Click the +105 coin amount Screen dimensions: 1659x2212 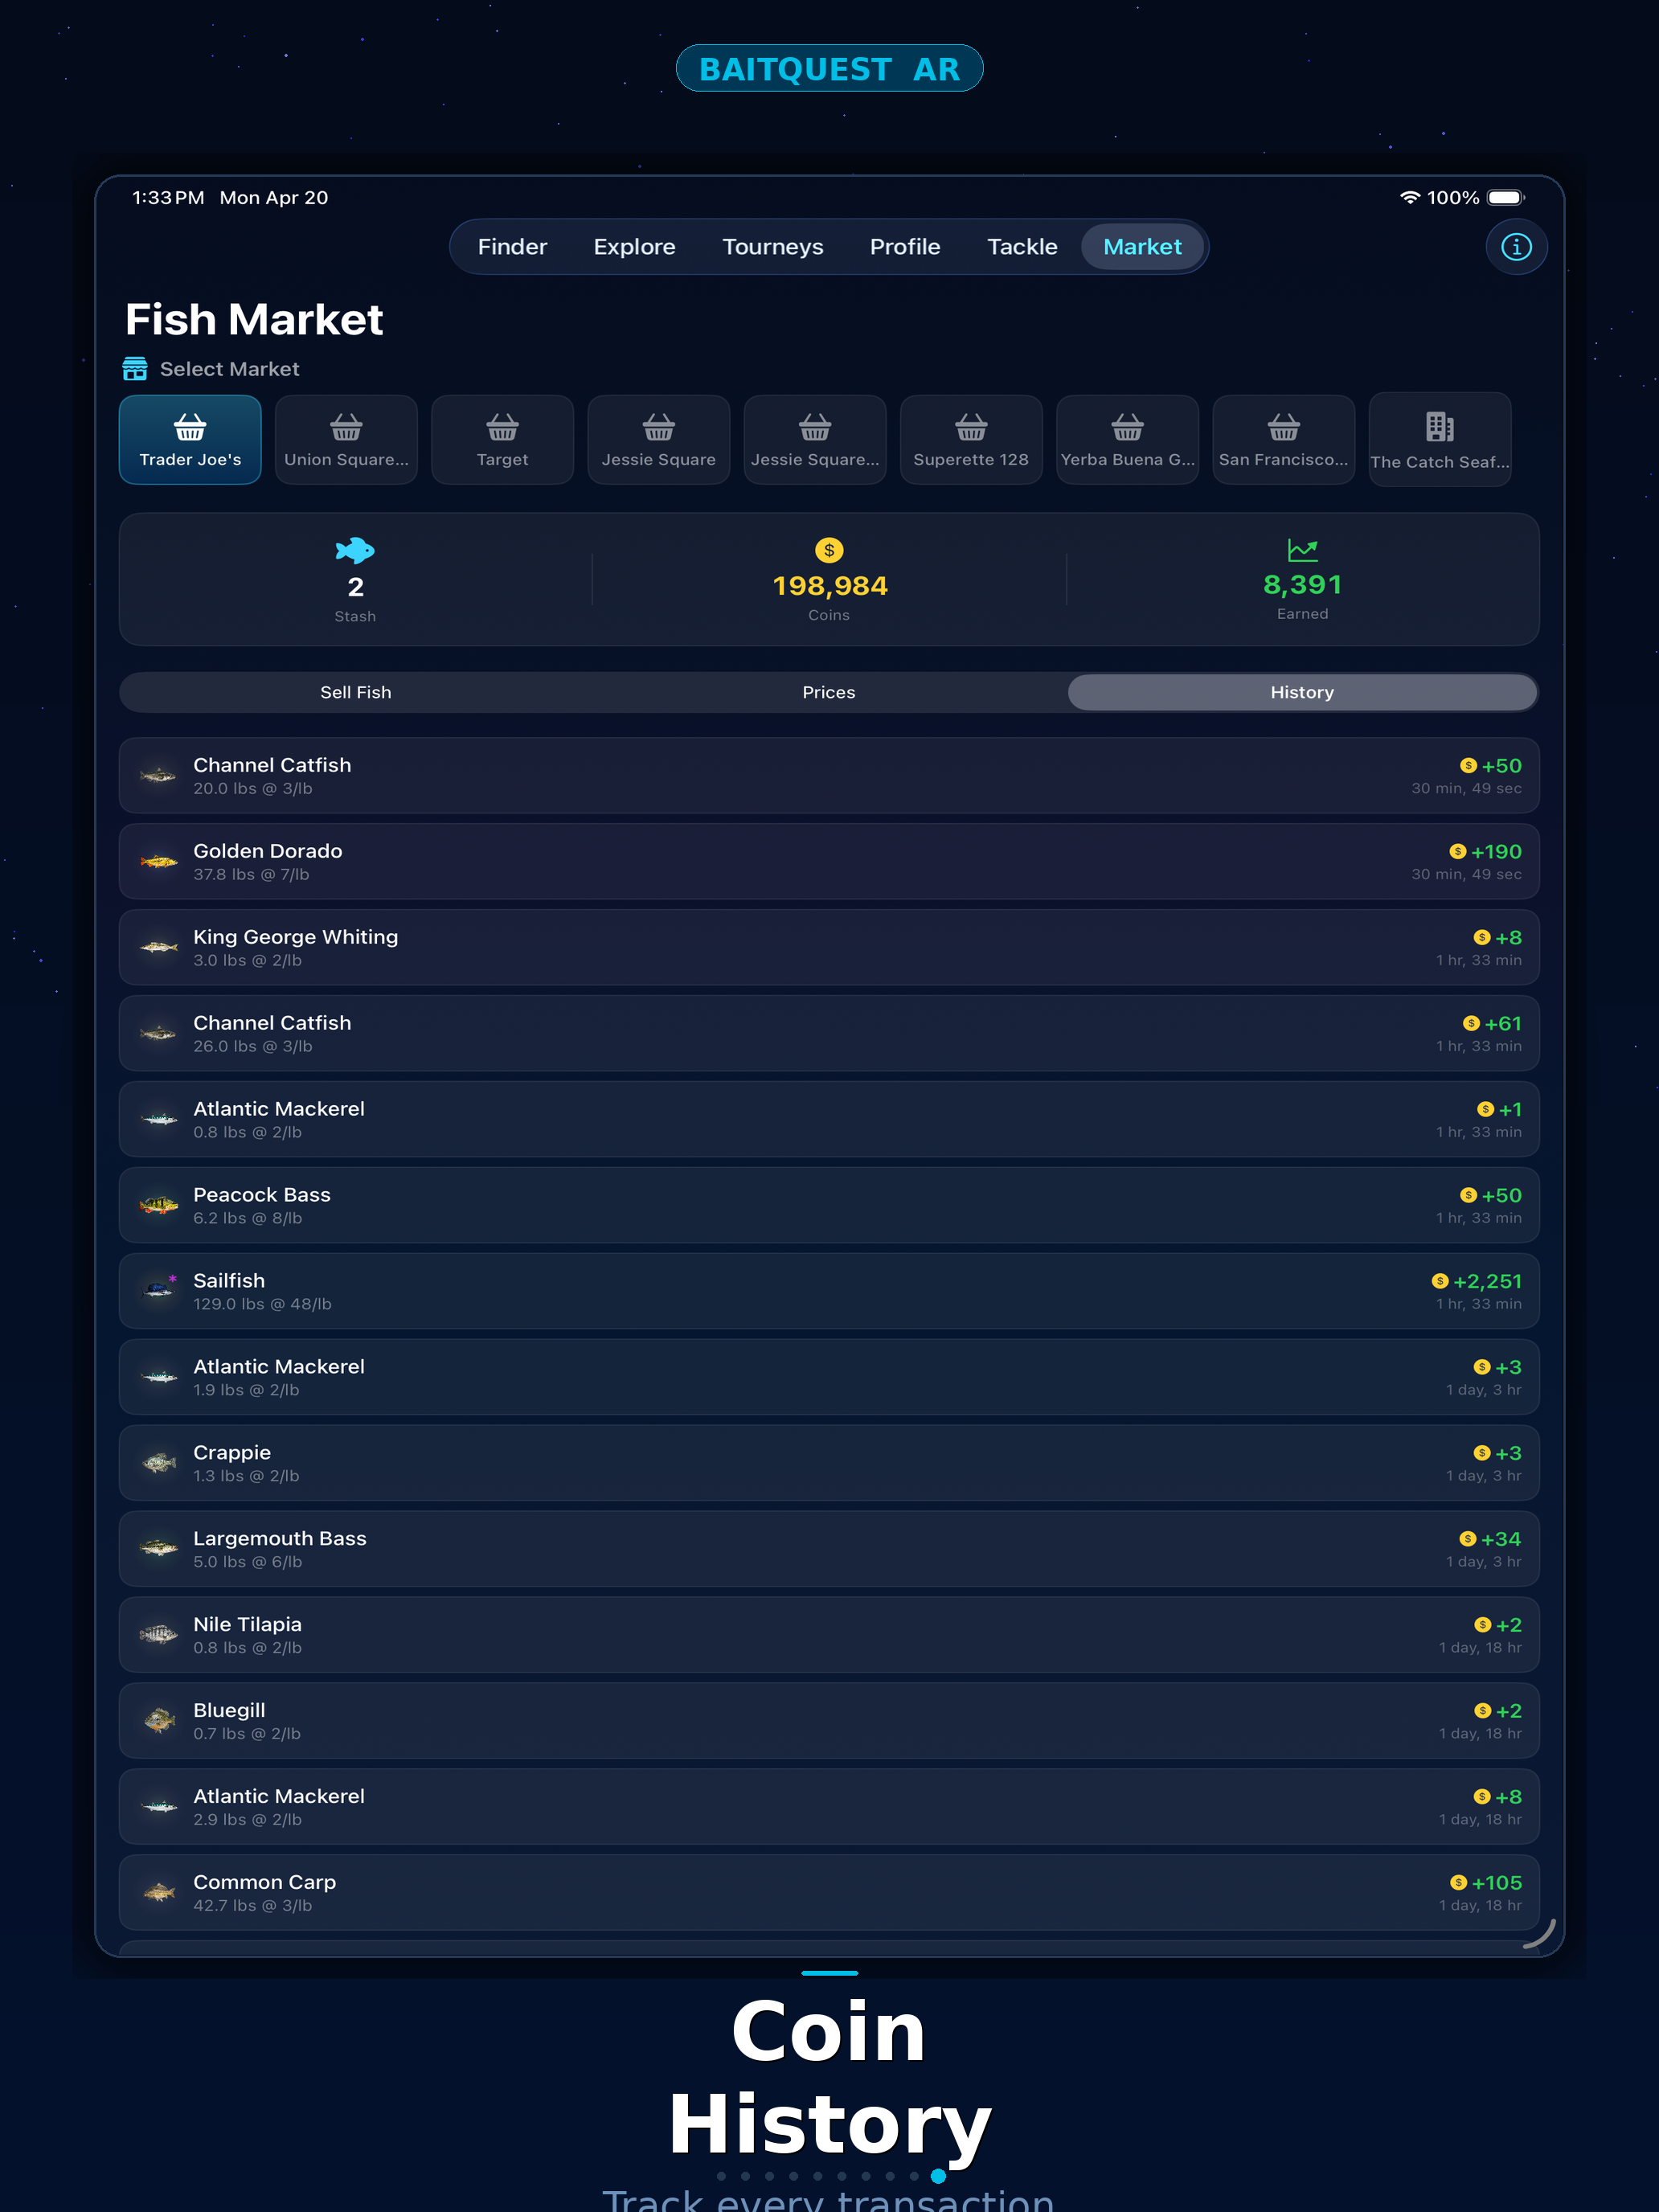[1496, 1883]
